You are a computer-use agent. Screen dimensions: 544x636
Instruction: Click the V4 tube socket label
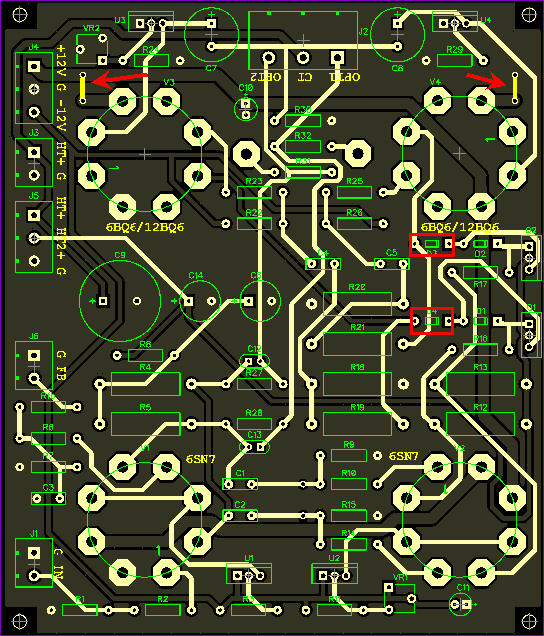[435, 82]
